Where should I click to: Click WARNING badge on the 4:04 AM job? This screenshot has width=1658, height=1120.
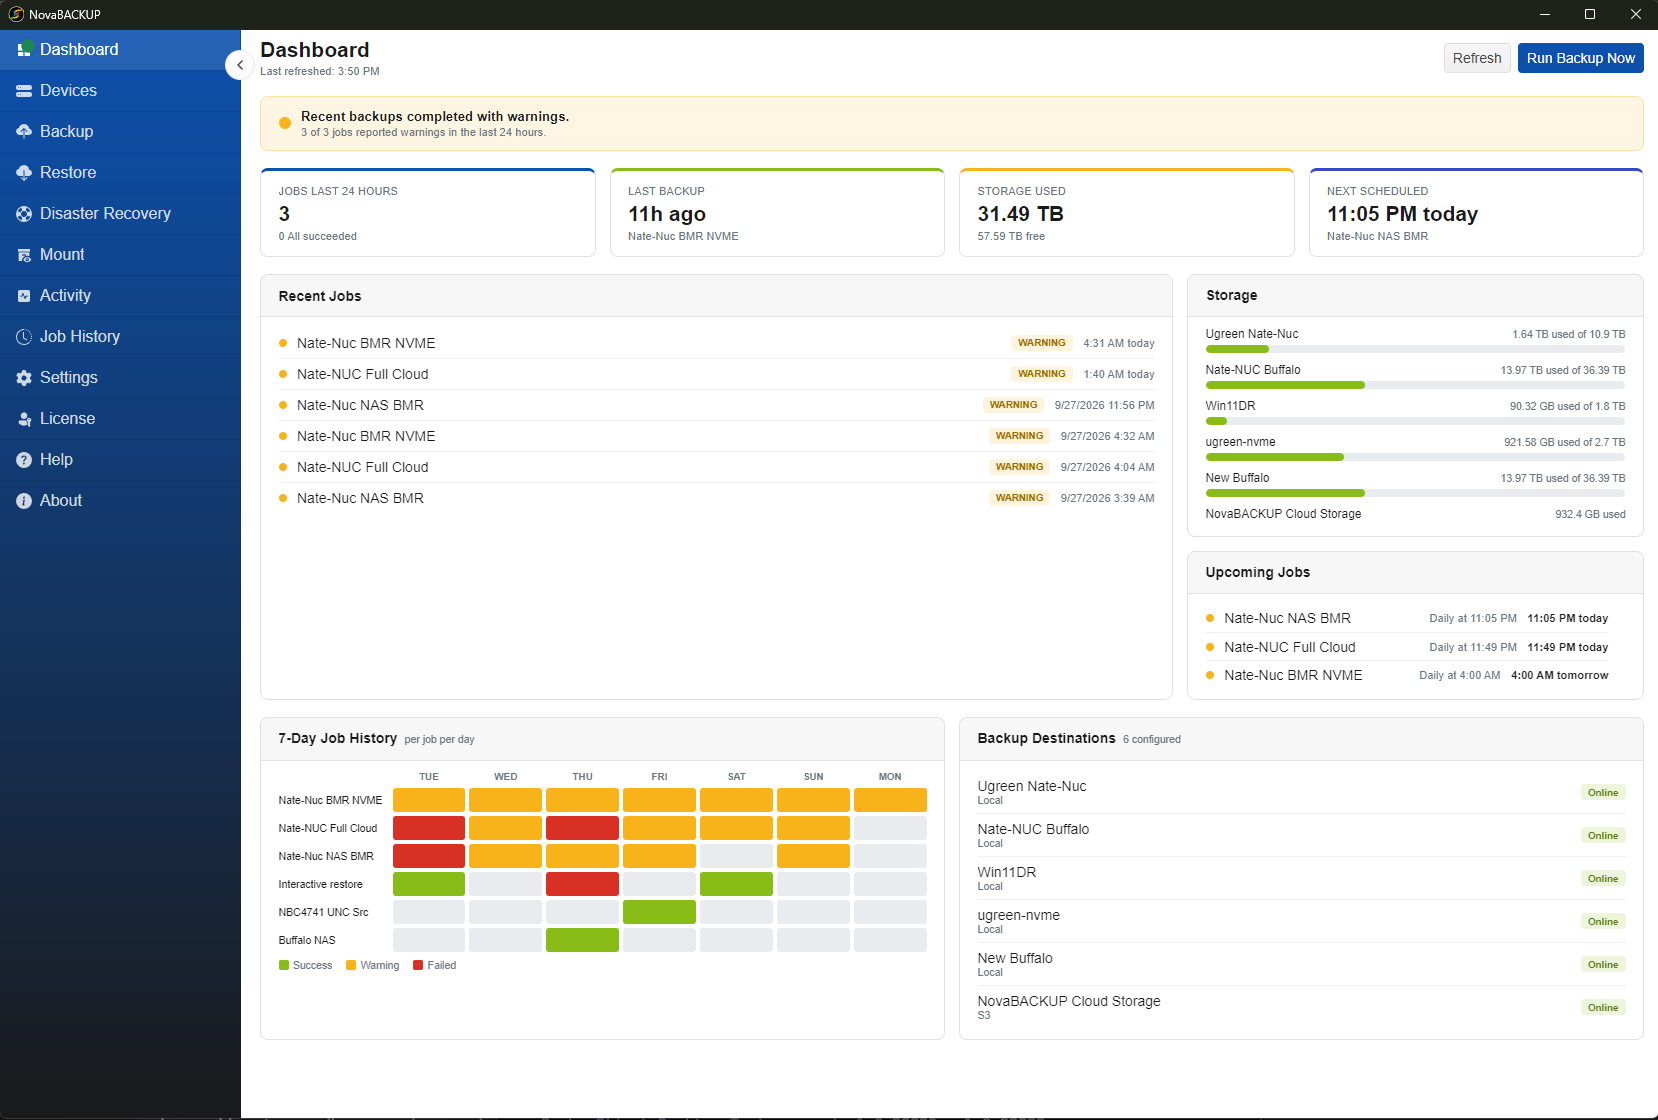[1019, 467]
